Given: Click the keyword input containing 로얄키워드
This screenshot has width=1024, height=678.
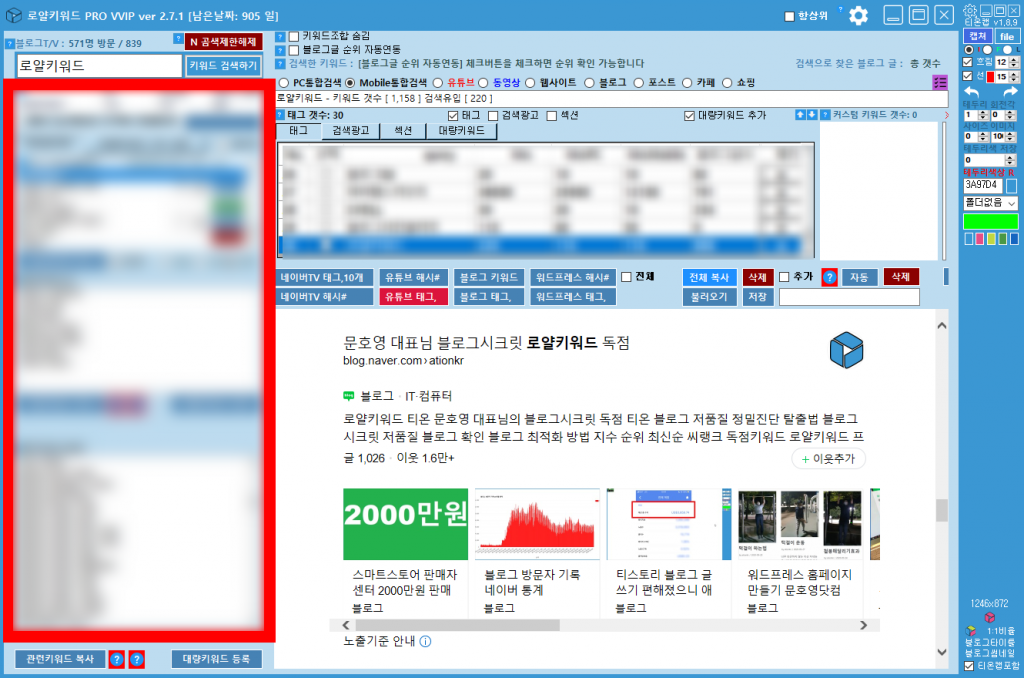Looking at the screenshot, I should pos(99,66).
